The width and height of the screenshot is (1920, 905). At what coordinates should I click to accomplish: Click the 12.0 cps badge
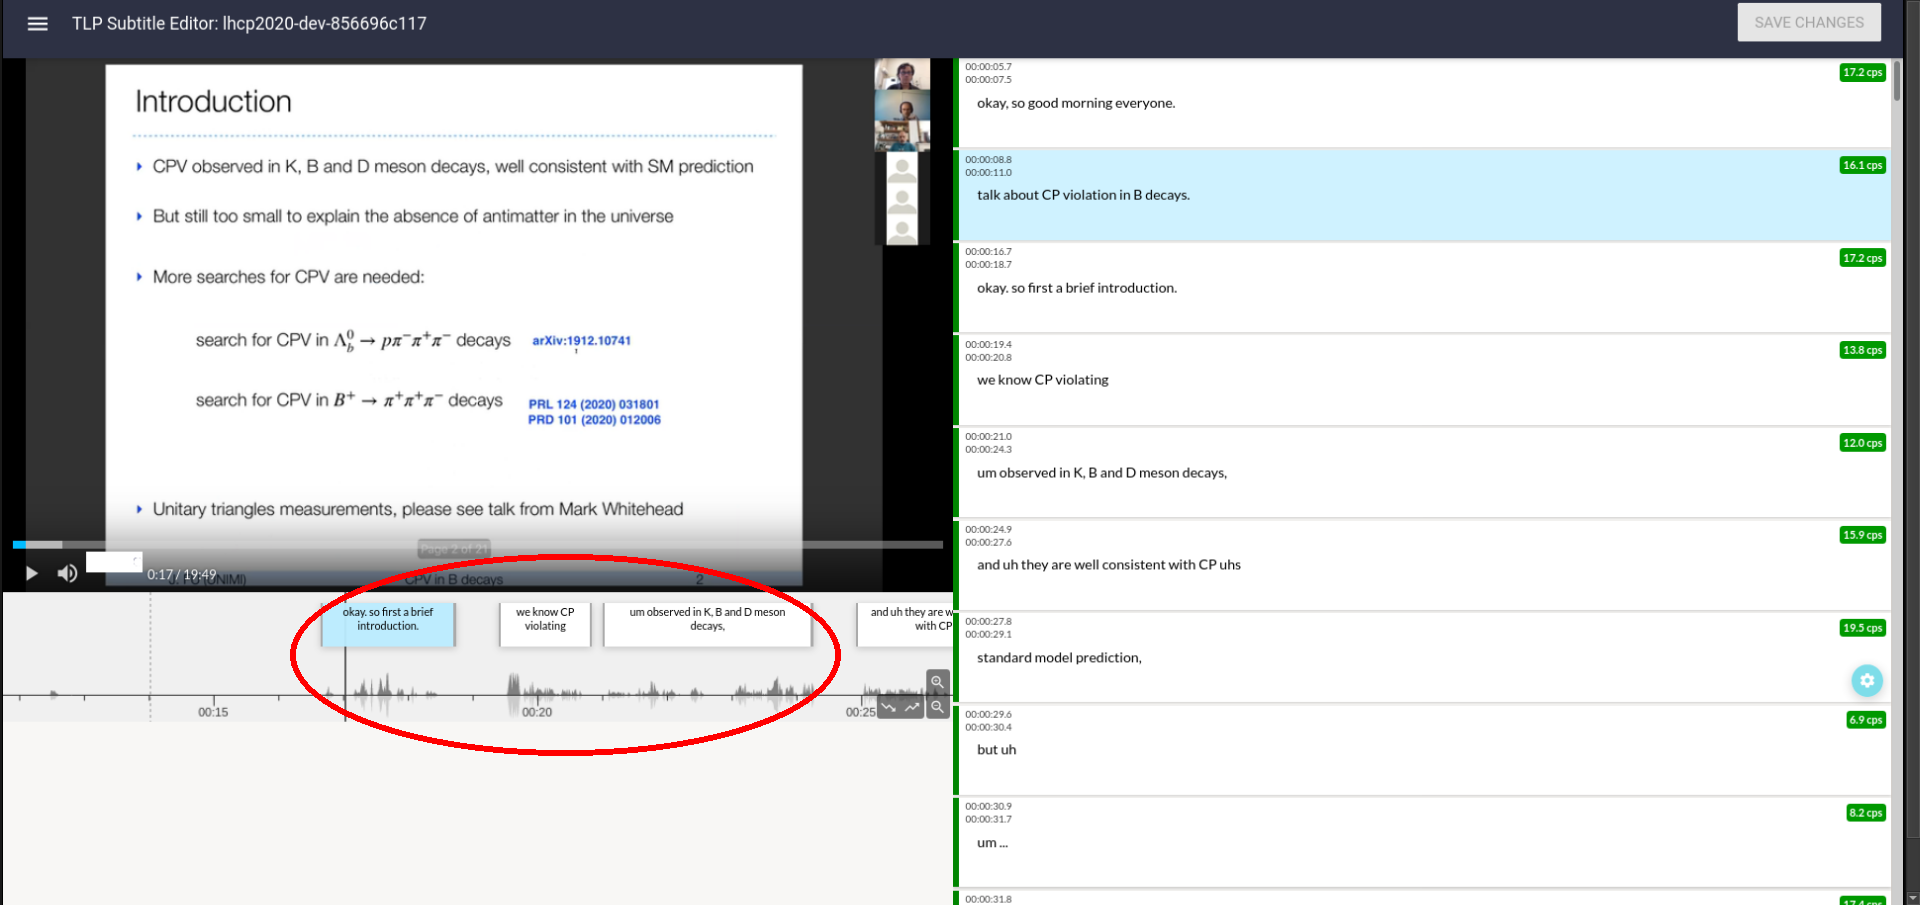[x=1862, y=443]
